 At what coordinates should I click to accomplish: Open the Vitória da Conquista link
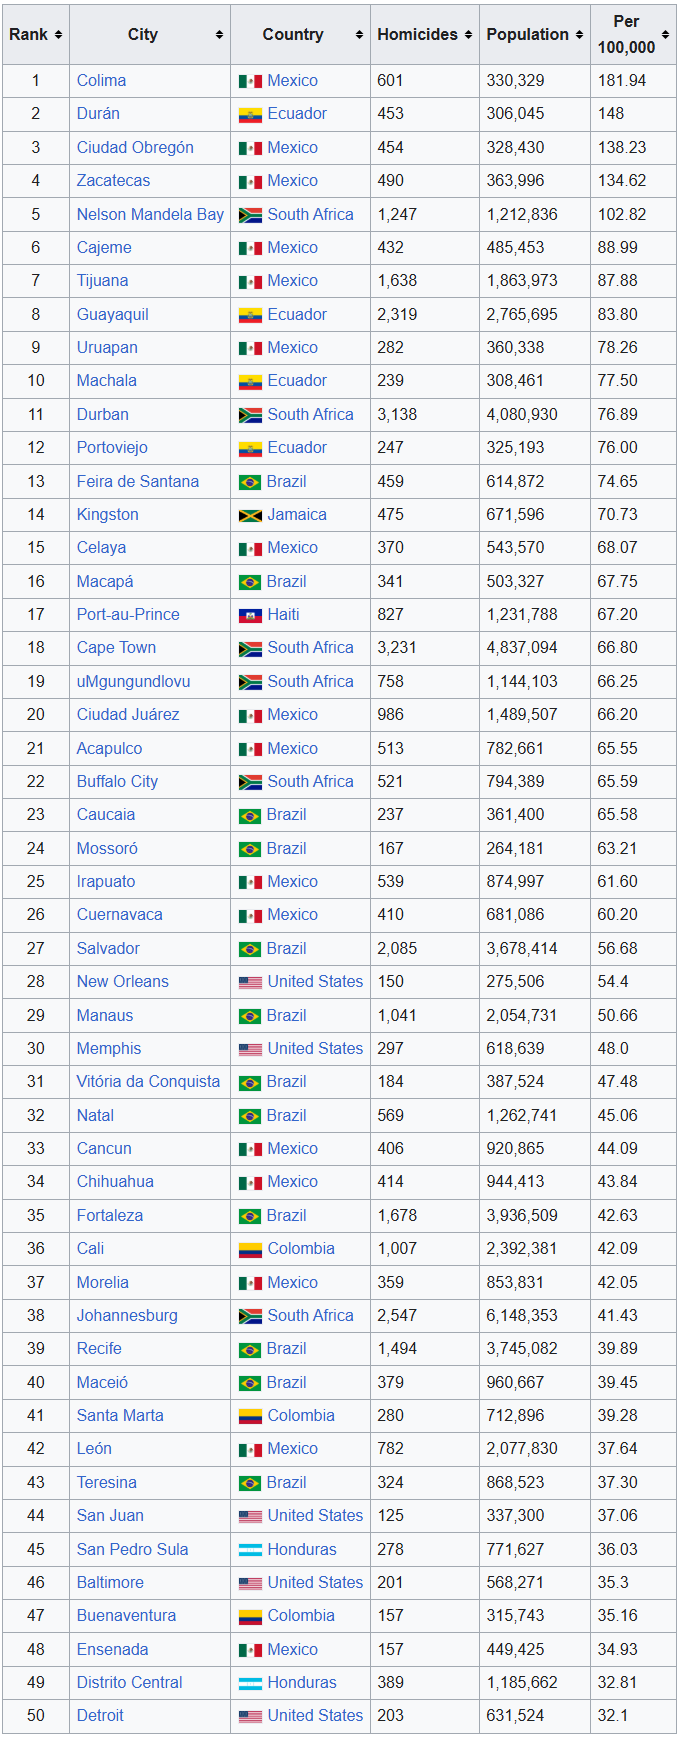tap(148, 1082)
